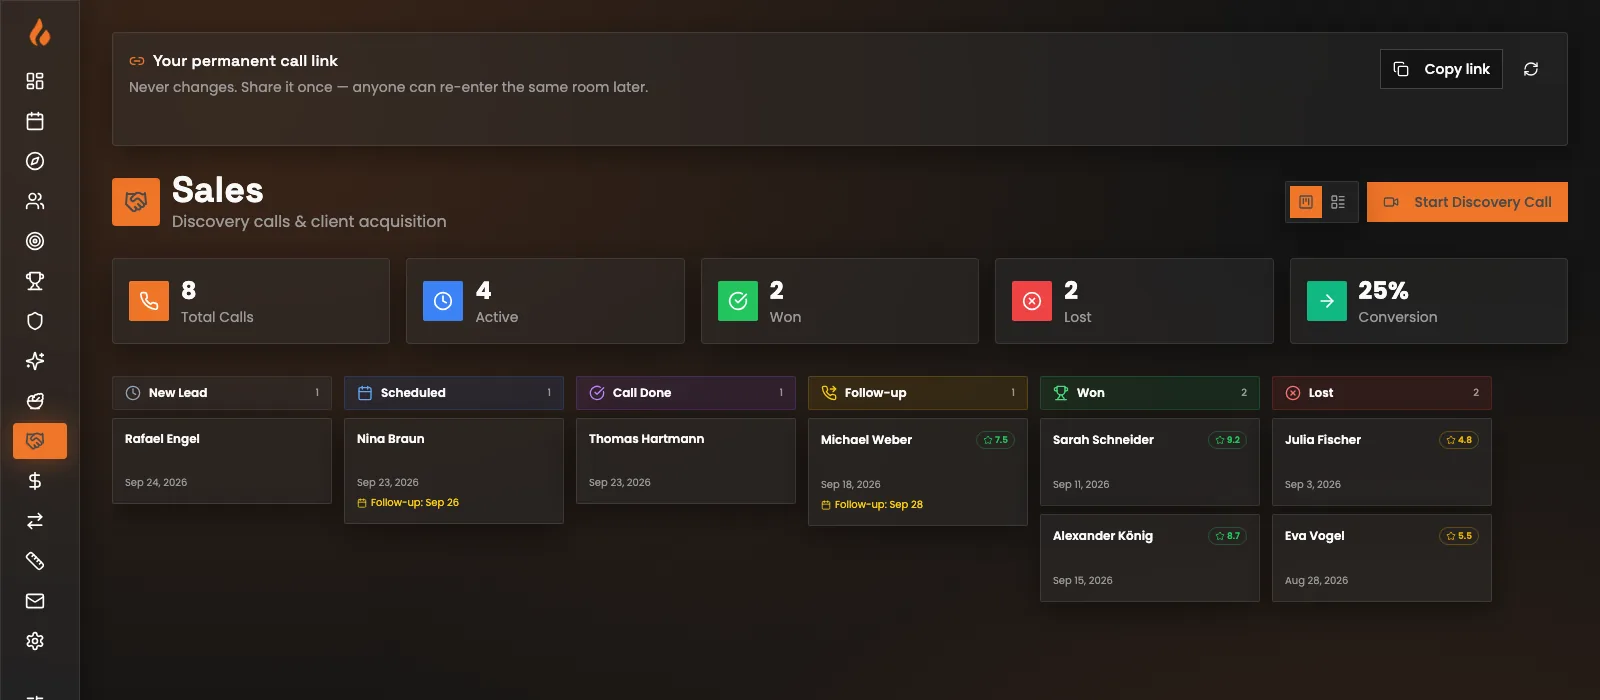Open the target icon in sidebar
The width and height of the screenshot is (1600, 700).
click(x=35, y=241)
